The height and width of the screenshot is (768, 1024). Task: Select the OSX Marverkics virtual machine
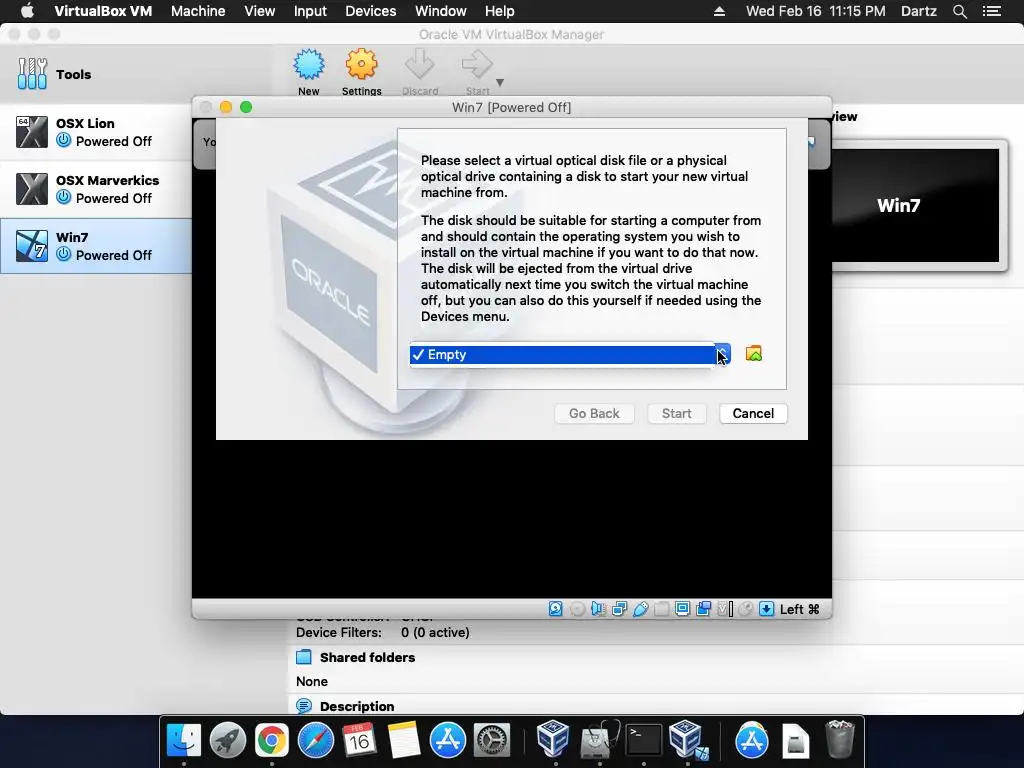(96, 189)
